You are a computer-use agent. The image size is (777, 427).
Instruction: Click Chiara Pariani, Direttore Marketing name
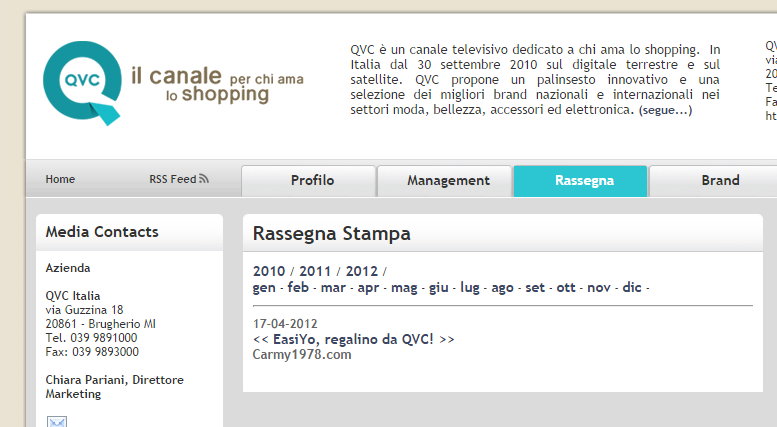[x=114, y=387]
